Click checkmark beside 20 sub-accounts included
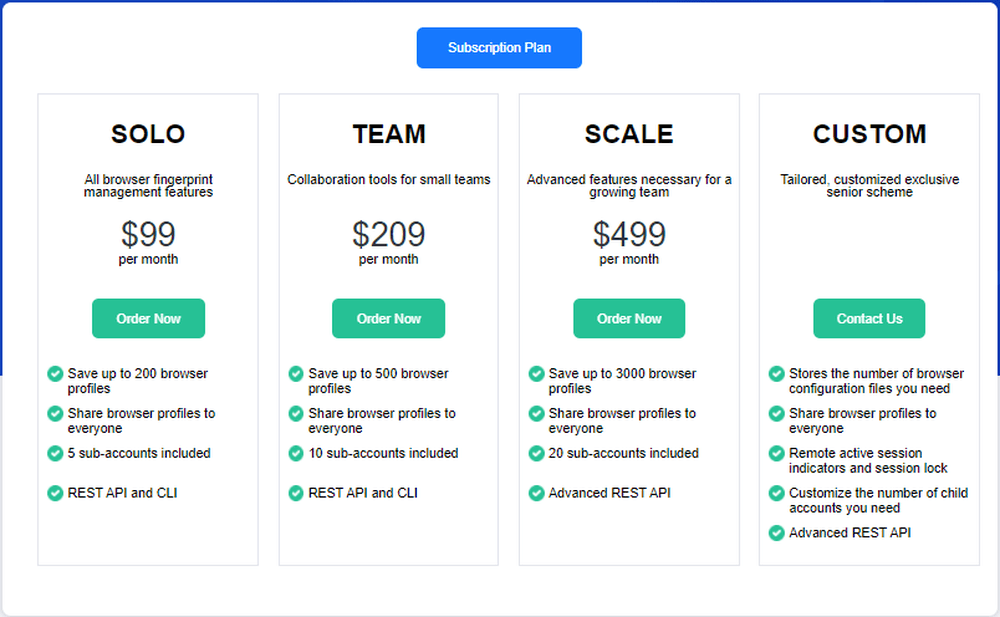The width and height of the screenshot is (1000, 617). [536, 453]
